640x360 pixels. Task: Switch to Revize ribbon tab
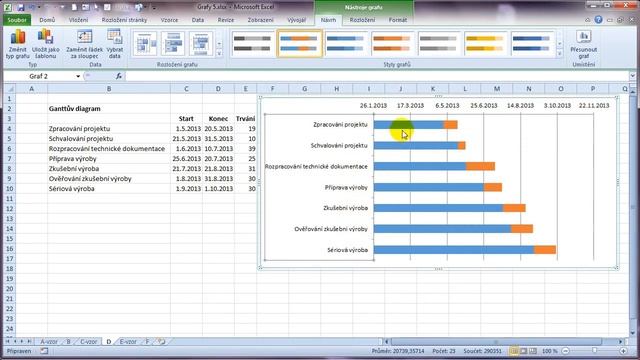[x=226, y=20]
